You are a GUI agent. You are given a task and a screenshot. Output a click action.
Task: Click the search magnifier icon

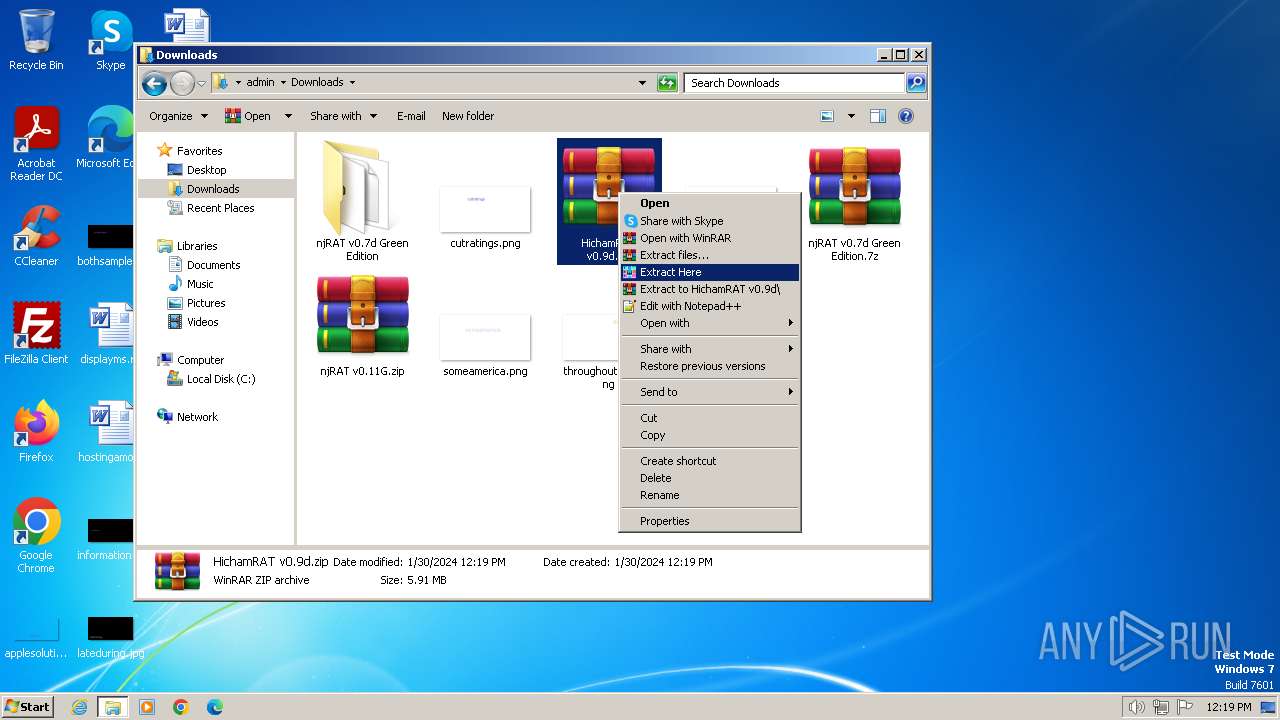pyautogui.click(x=915, y=83)
